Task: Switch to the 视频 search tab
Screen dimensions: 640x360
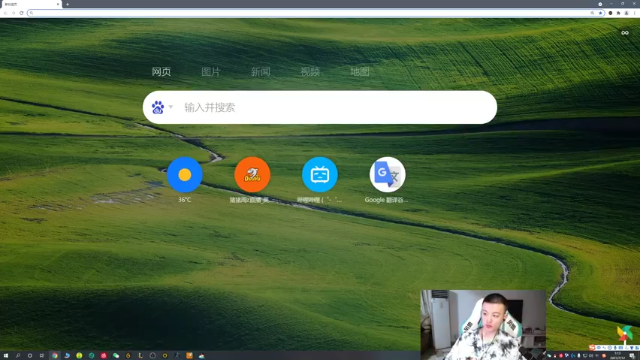Action: tap(310, 72)
